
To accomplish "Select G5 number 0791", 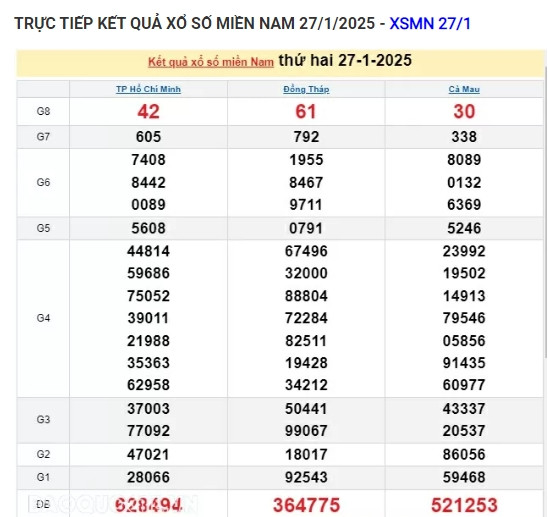I will pos(306,228).
